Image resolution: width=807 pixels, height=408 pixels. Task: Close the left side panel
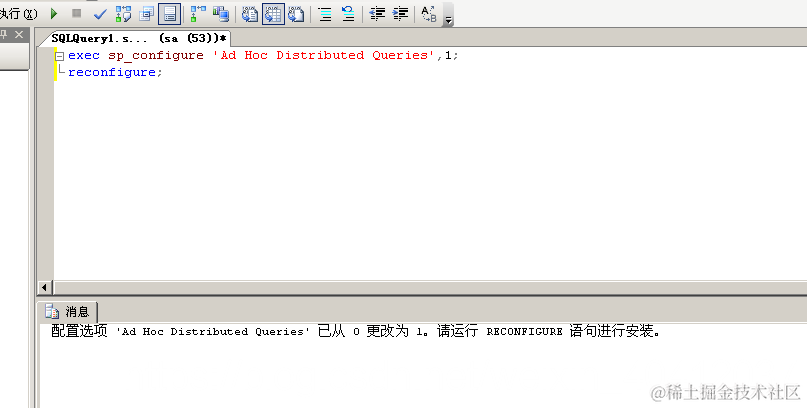coord(19,34)
